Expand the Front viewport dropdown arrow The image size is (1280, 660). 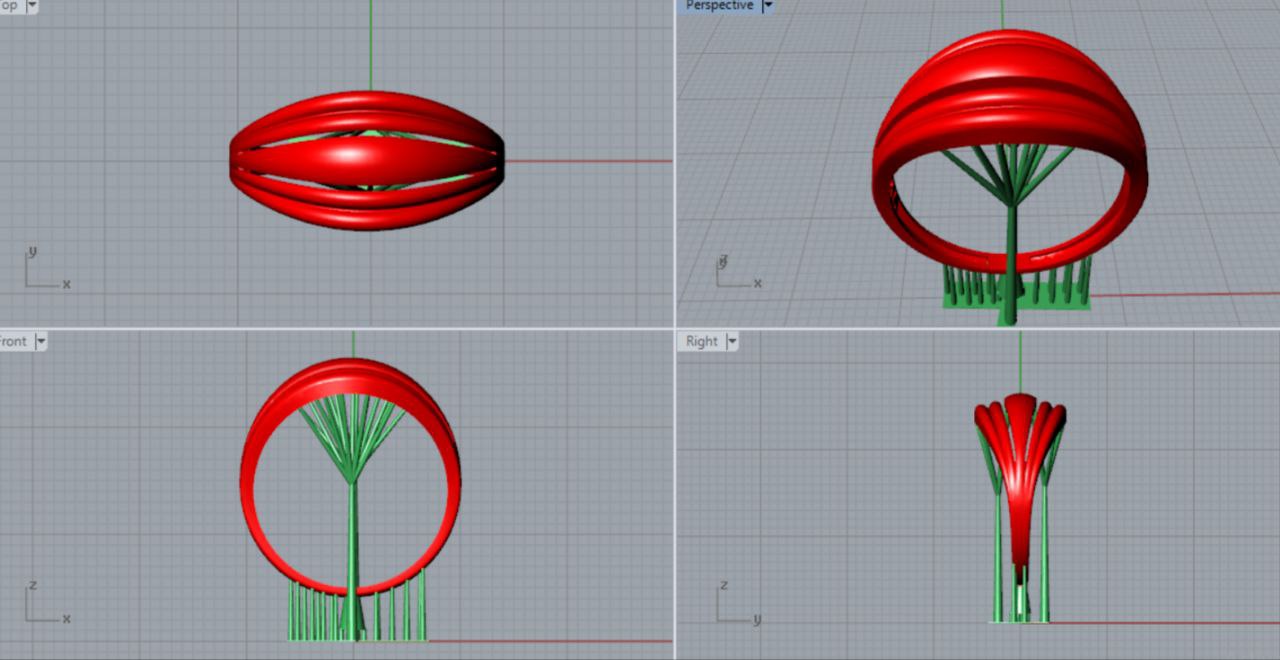(x=41, y=341)
